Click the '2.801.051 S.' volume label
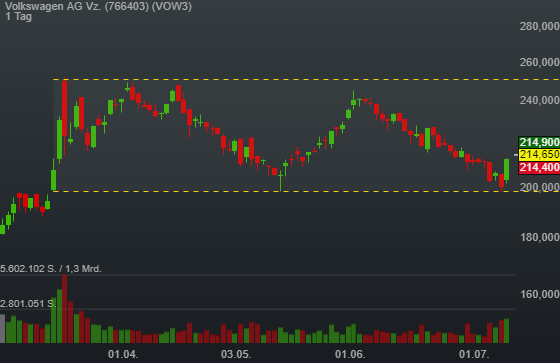Screen dimensions: 560x363 (28, 304)
